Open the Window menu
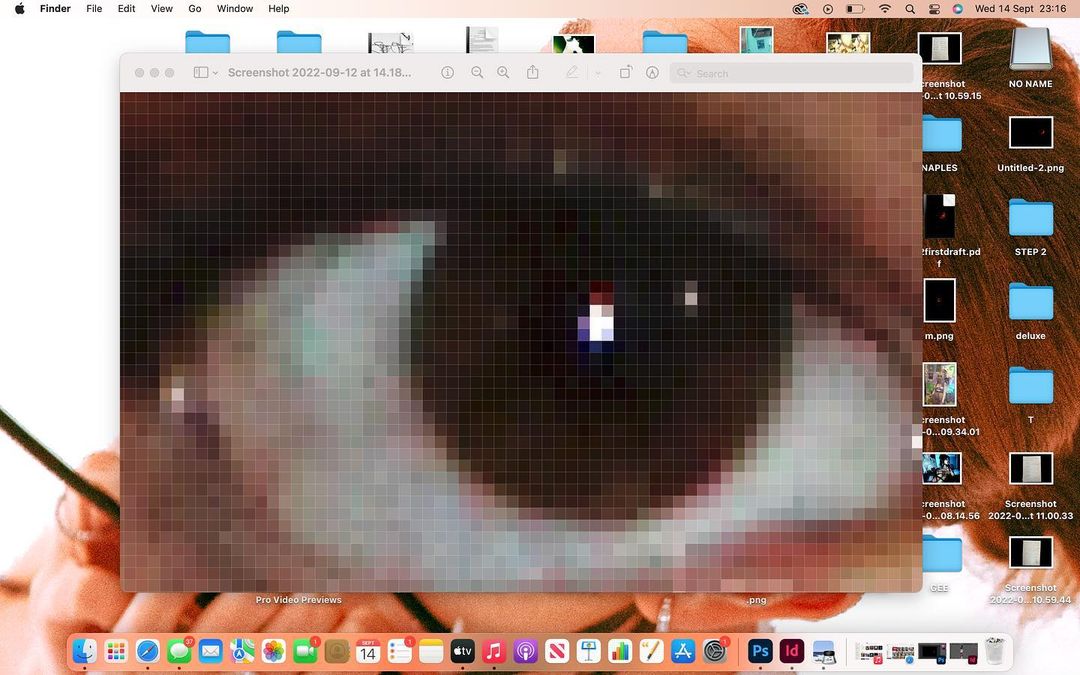 235,9
